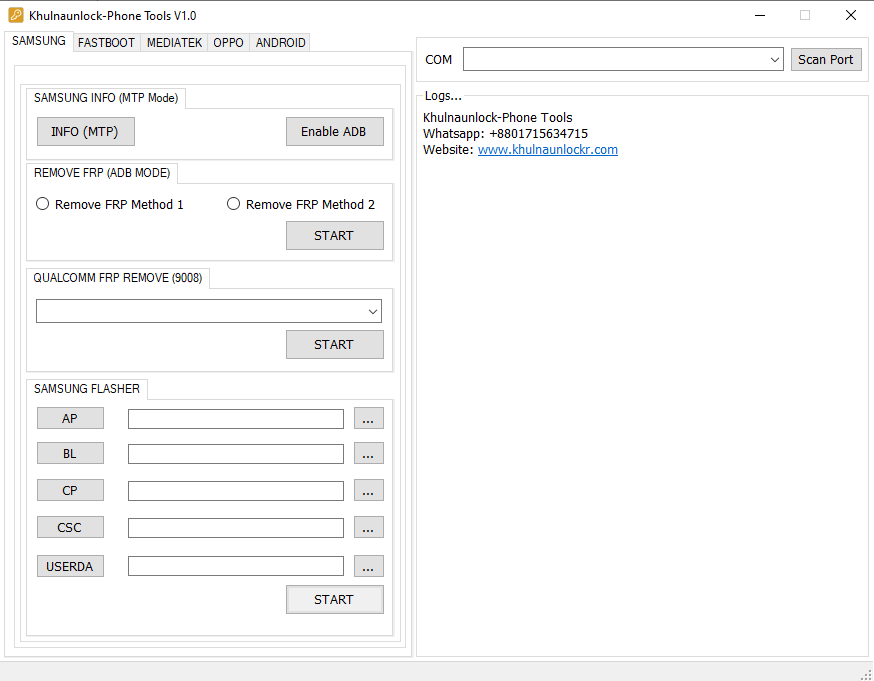Start the Qualcomm FRP Remove (9008) process
Image resolution: width=874 pixels, height=681 pixels.
point(334,344)
